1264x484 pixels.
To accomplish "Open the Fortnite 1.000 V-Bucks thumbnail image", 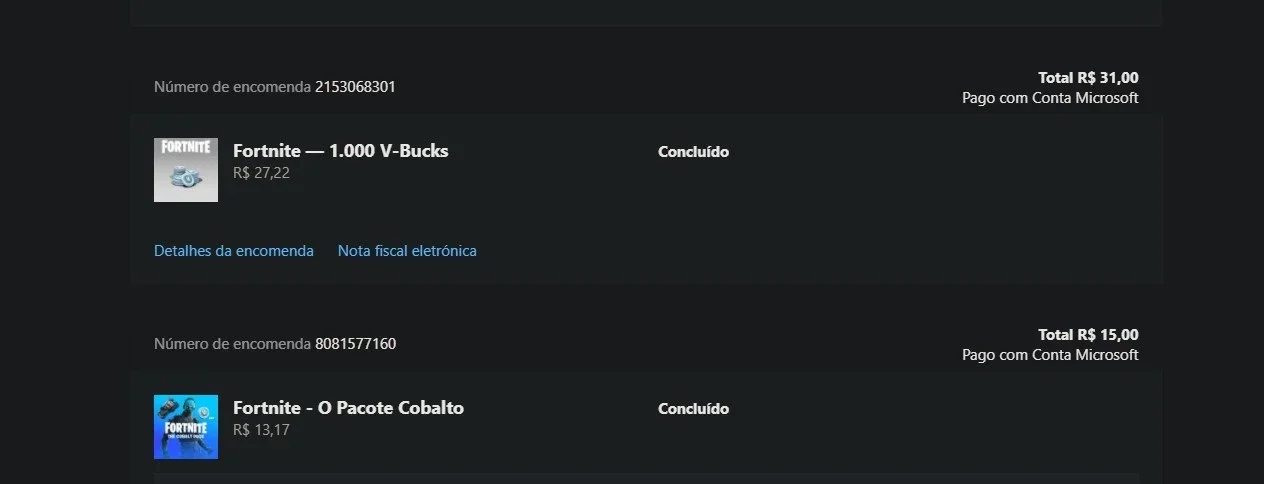I will tap(186, 170).
